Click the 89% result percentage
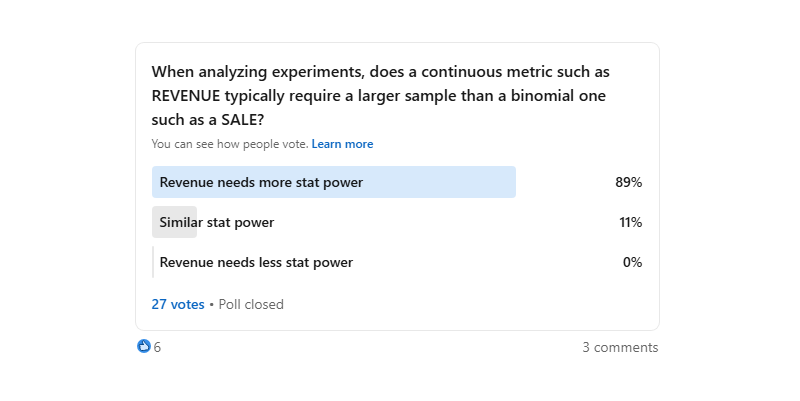This screenshot has height=401, width=800. tap(628, 182)
